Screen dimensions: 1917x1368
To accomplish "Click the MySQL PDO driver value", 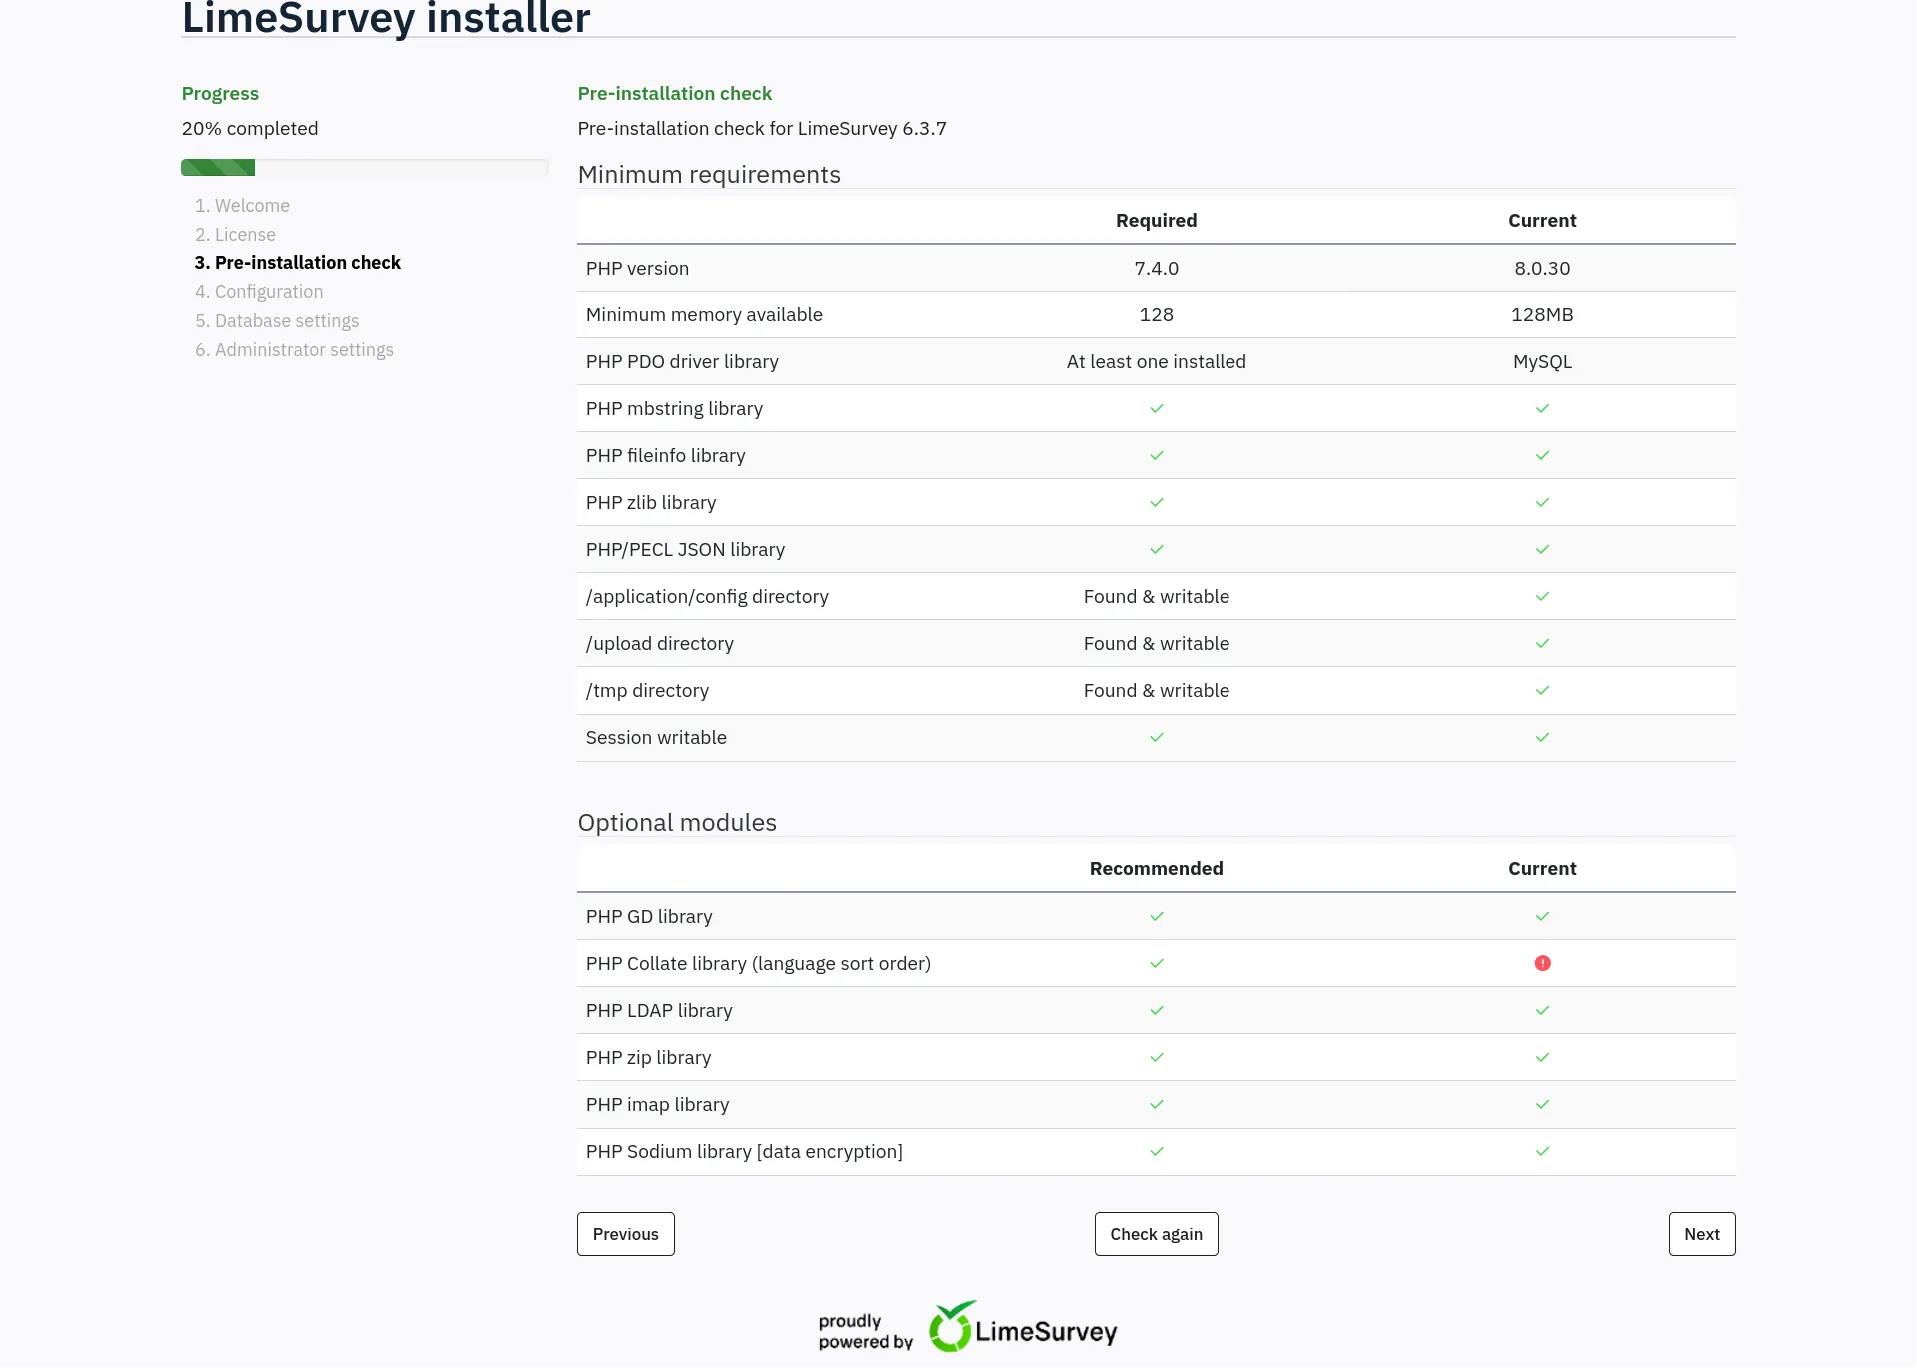I will tap(1542, 361).
